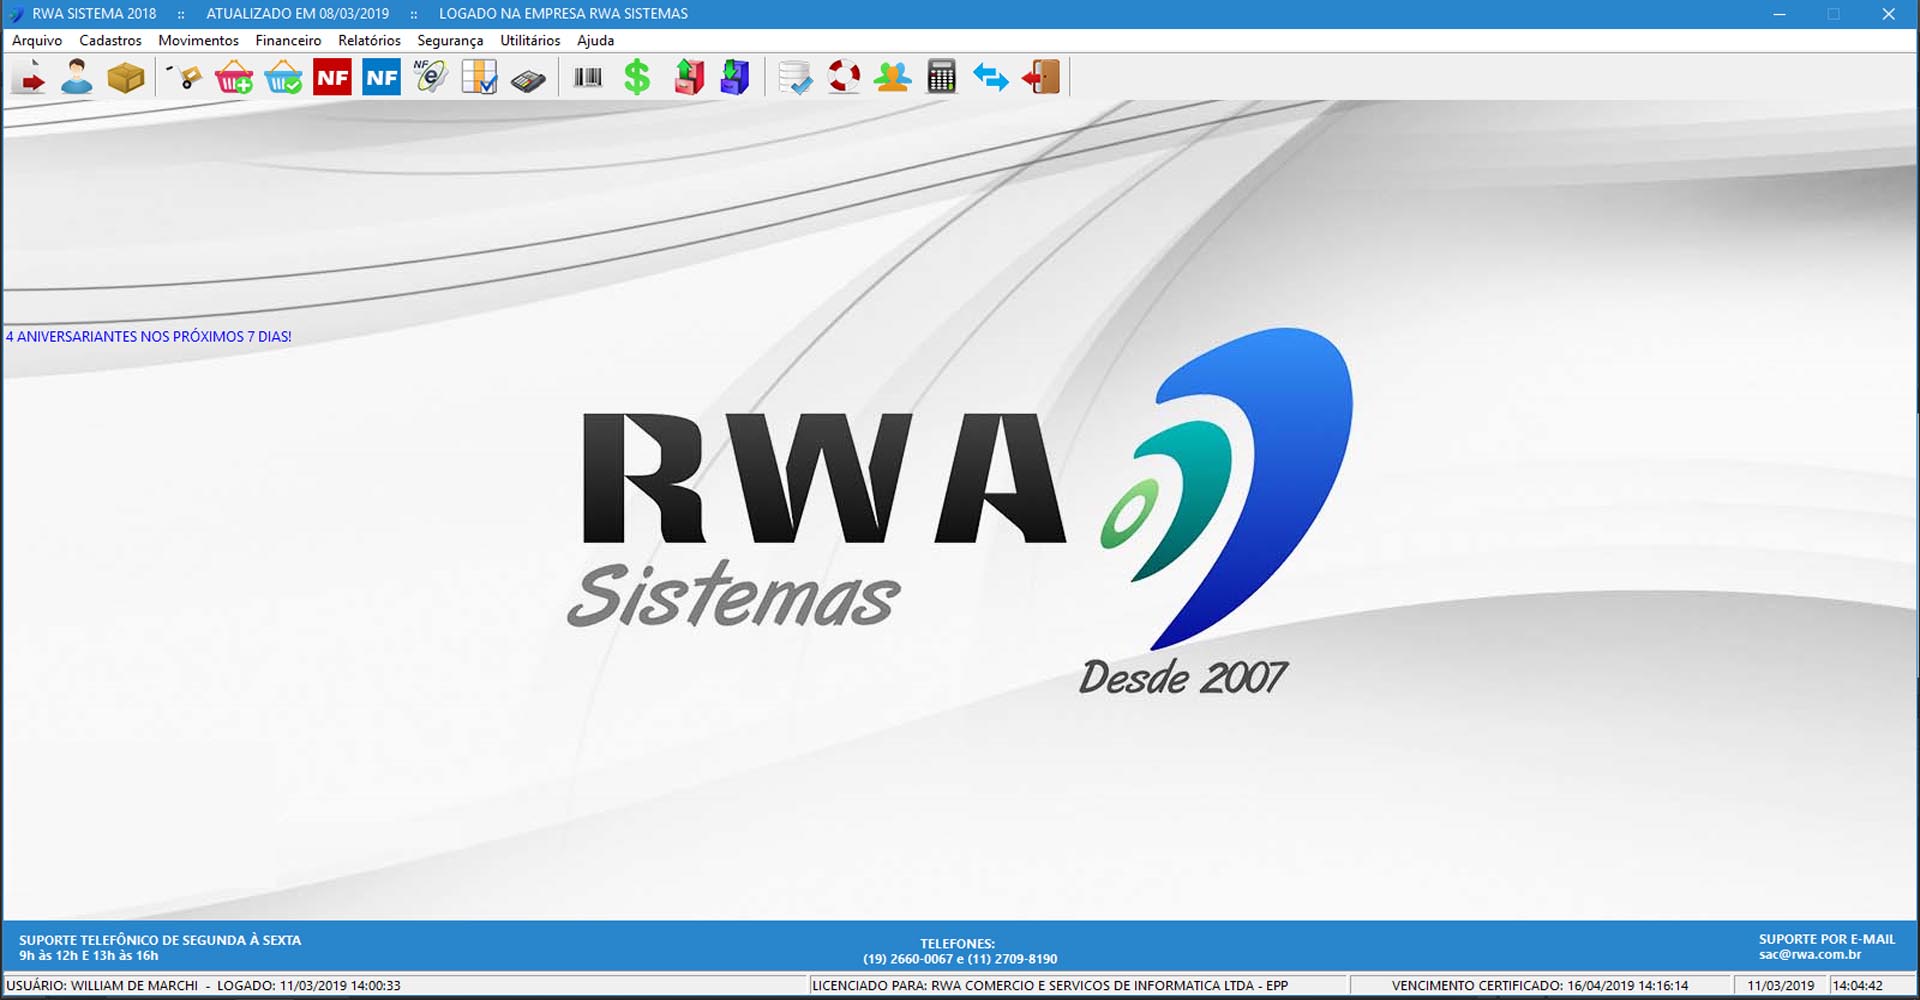
Task: Click the blue swap arrows icon
Action: (990, 77)
